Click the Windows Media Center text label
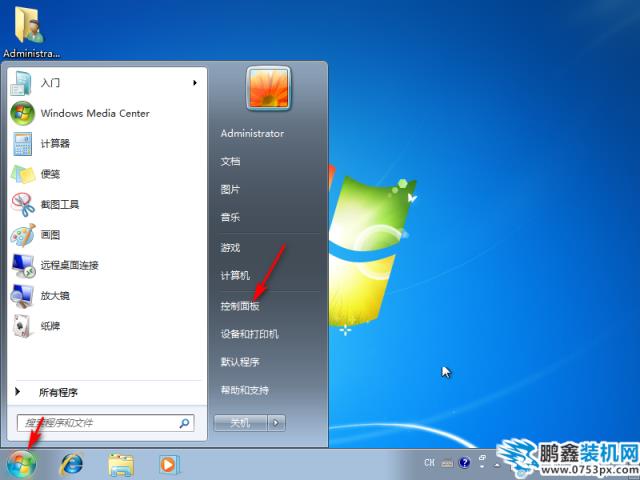Screen dimensions: 640x480 point(95,113)
